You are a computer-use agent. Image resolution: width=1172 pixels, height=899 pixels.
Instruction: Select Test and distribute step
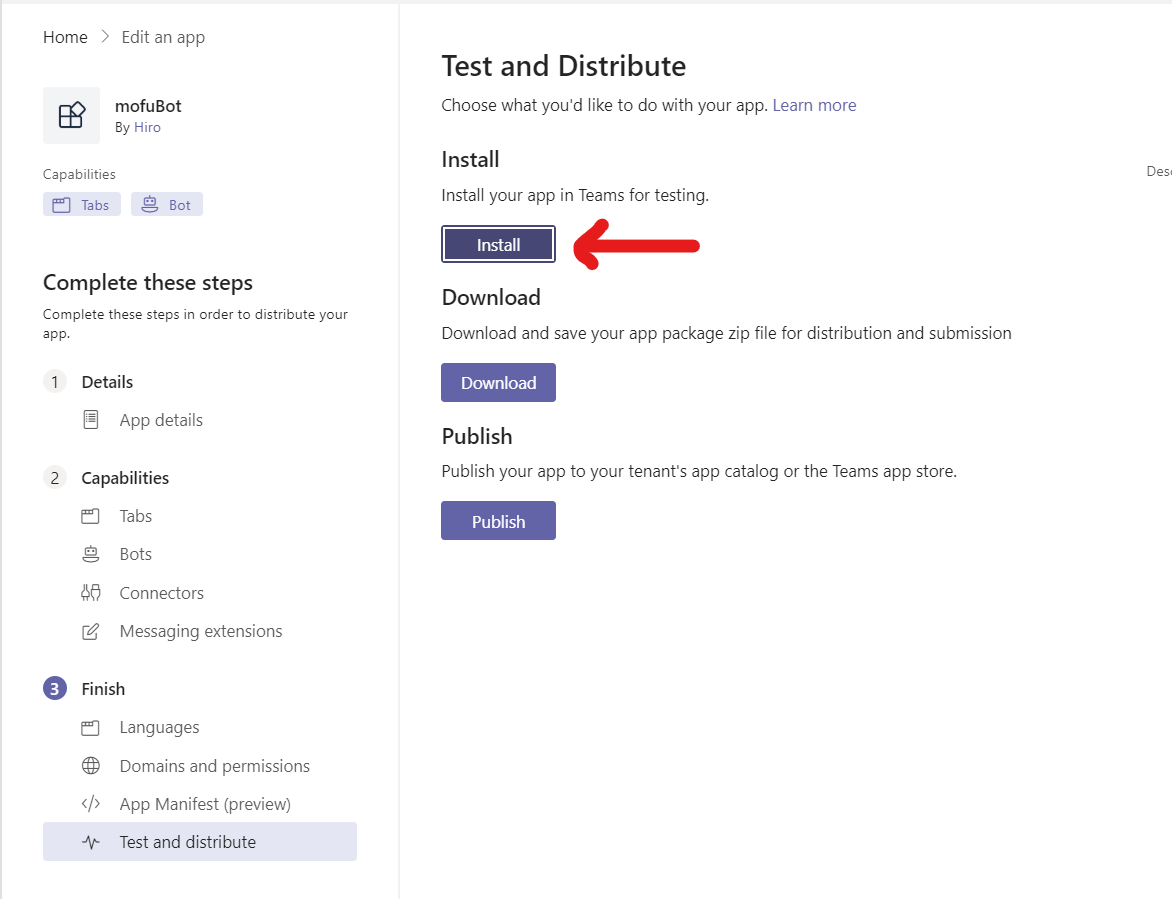[x=200, y=841]
